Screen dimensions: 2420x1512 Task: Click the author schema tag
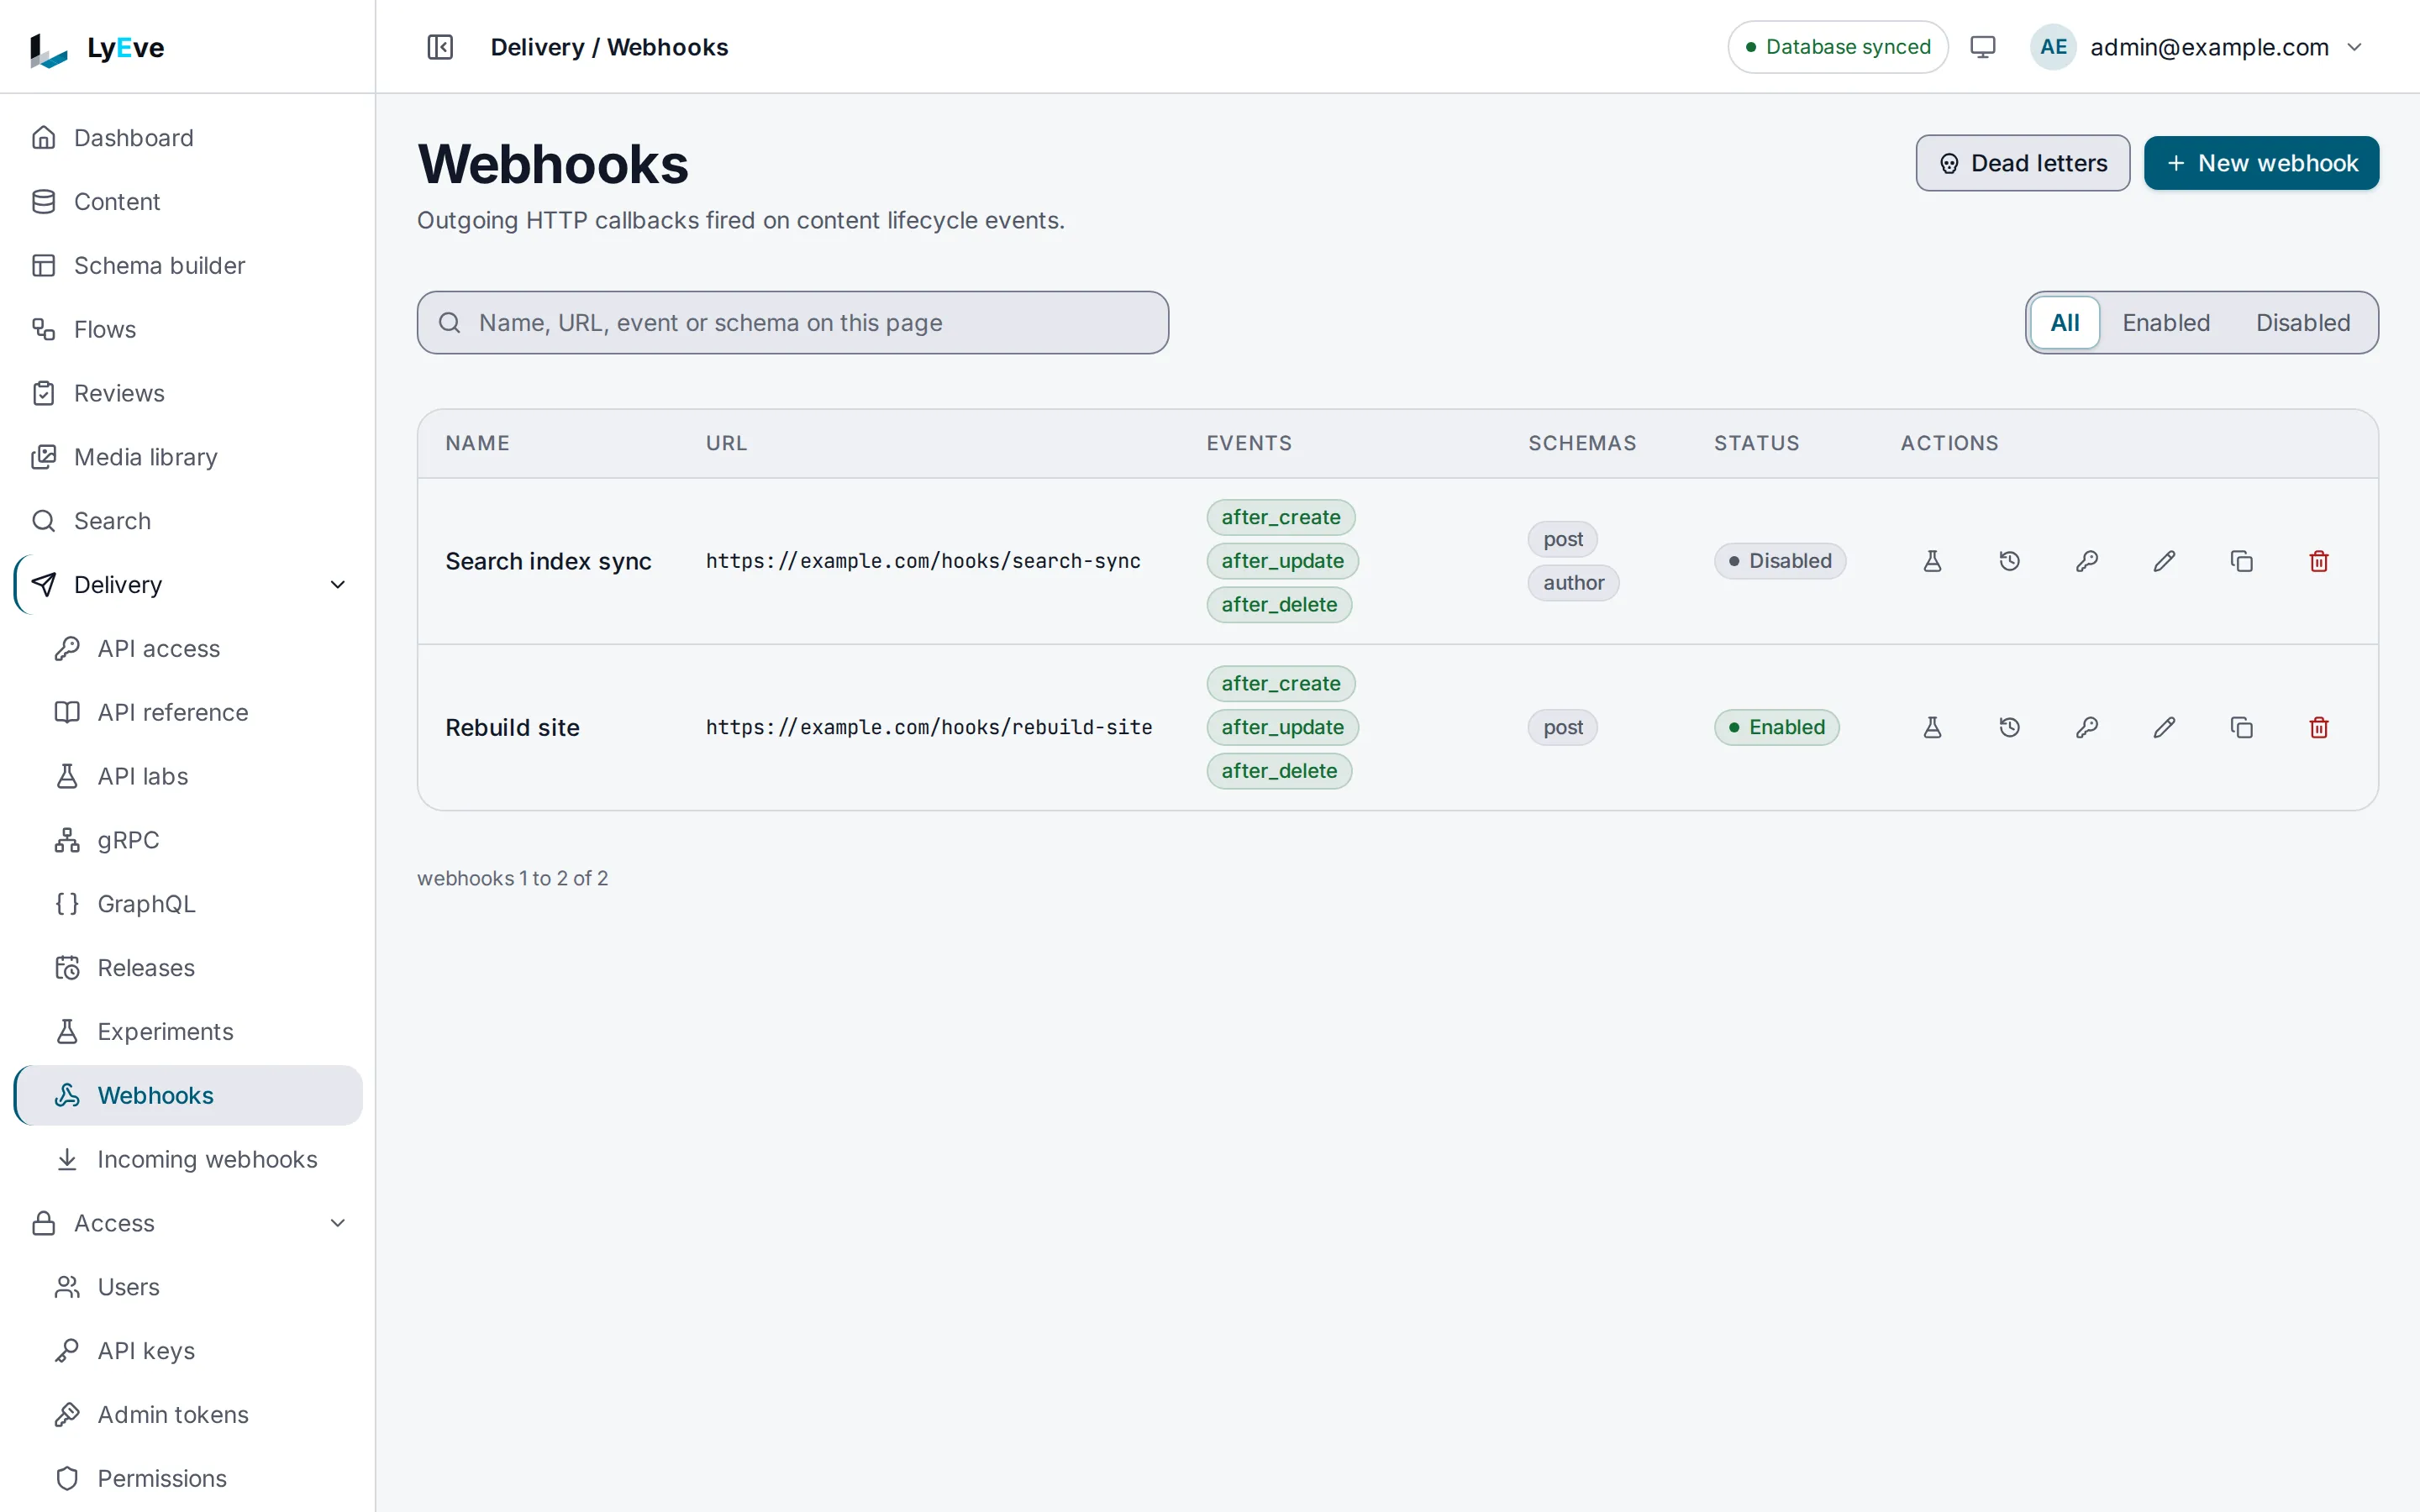(x=1573, y=583)
